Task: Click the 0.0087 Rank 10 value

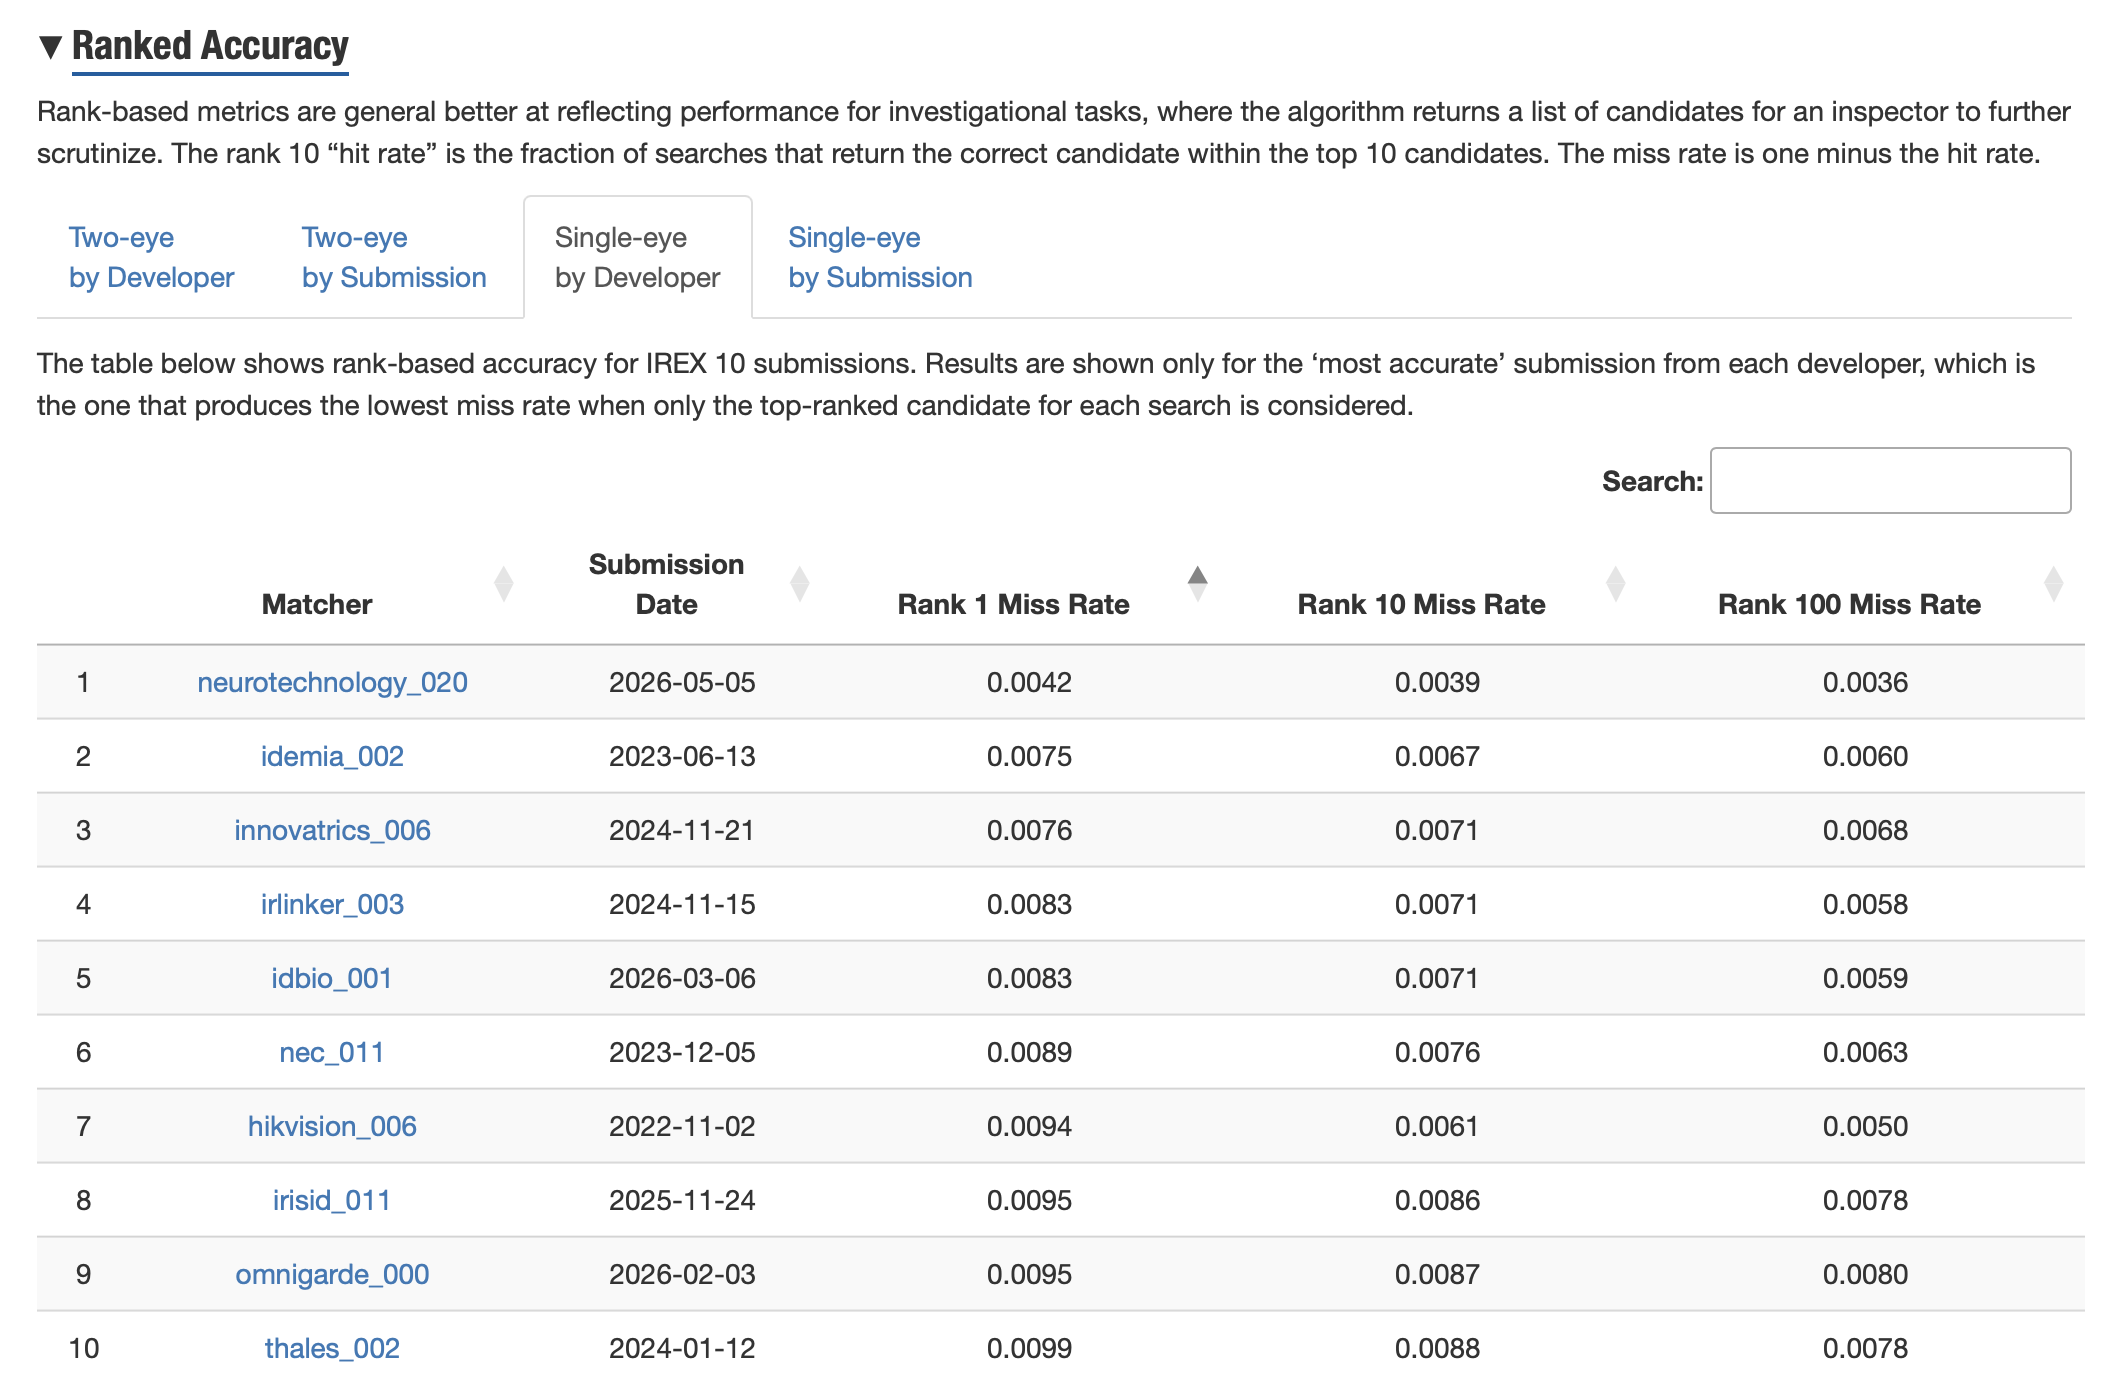Action: (x=1437, y=1274)
